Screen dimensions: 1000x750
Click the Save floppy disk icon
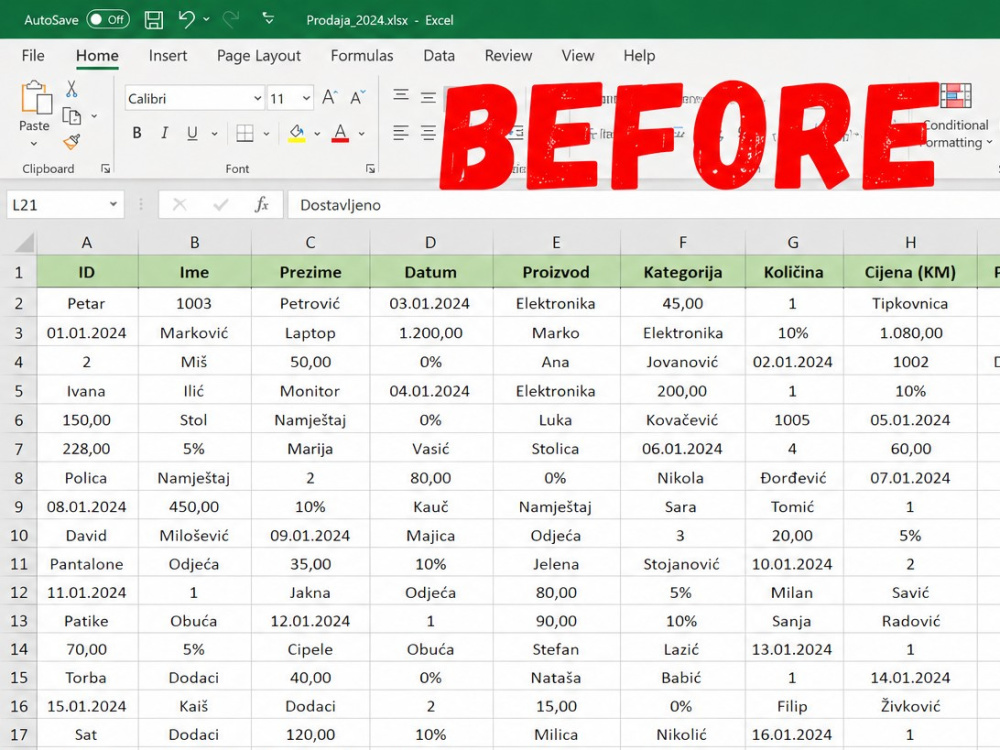point(154,20)
